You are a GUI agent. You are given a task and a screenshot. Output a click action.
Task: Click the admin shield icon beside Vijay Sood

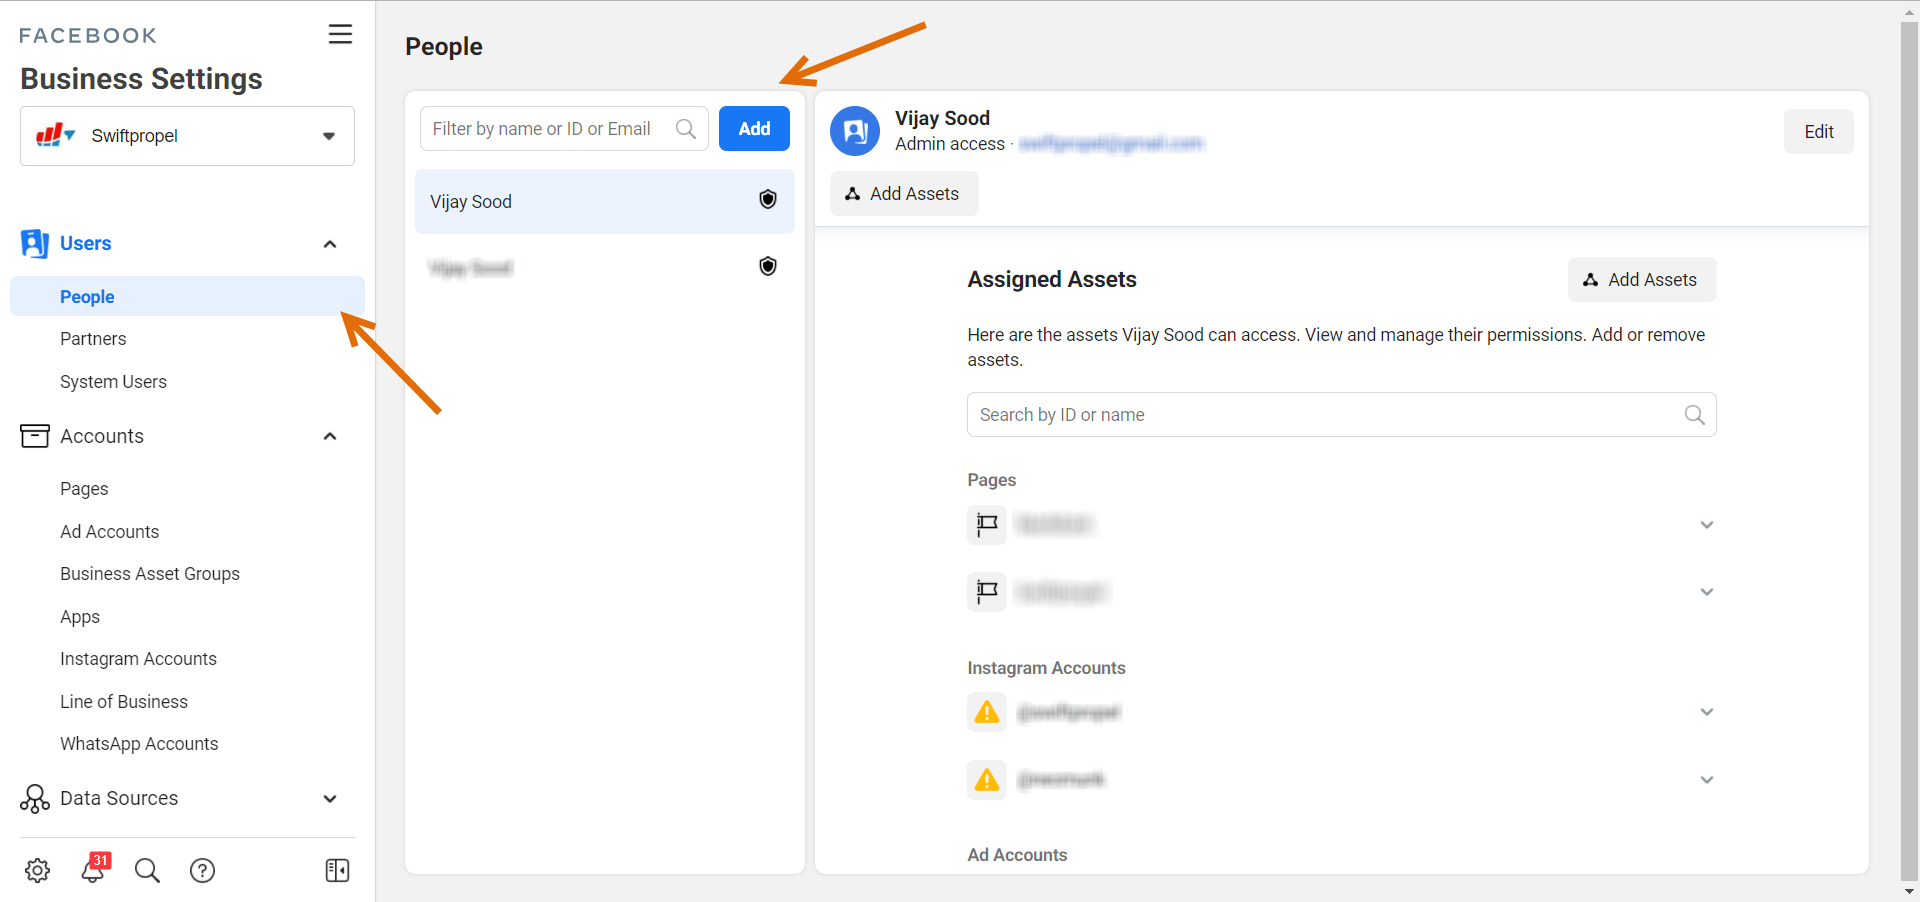(767, 200)
